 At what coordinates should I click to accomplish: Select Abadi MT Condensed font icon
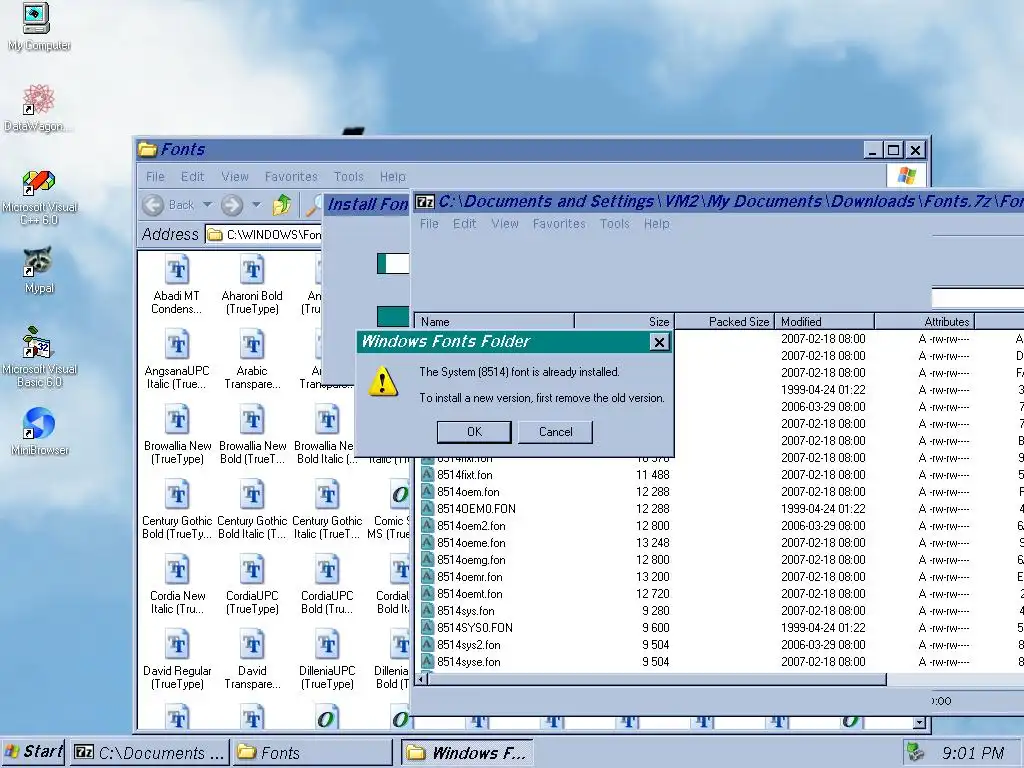pos(176,283)
